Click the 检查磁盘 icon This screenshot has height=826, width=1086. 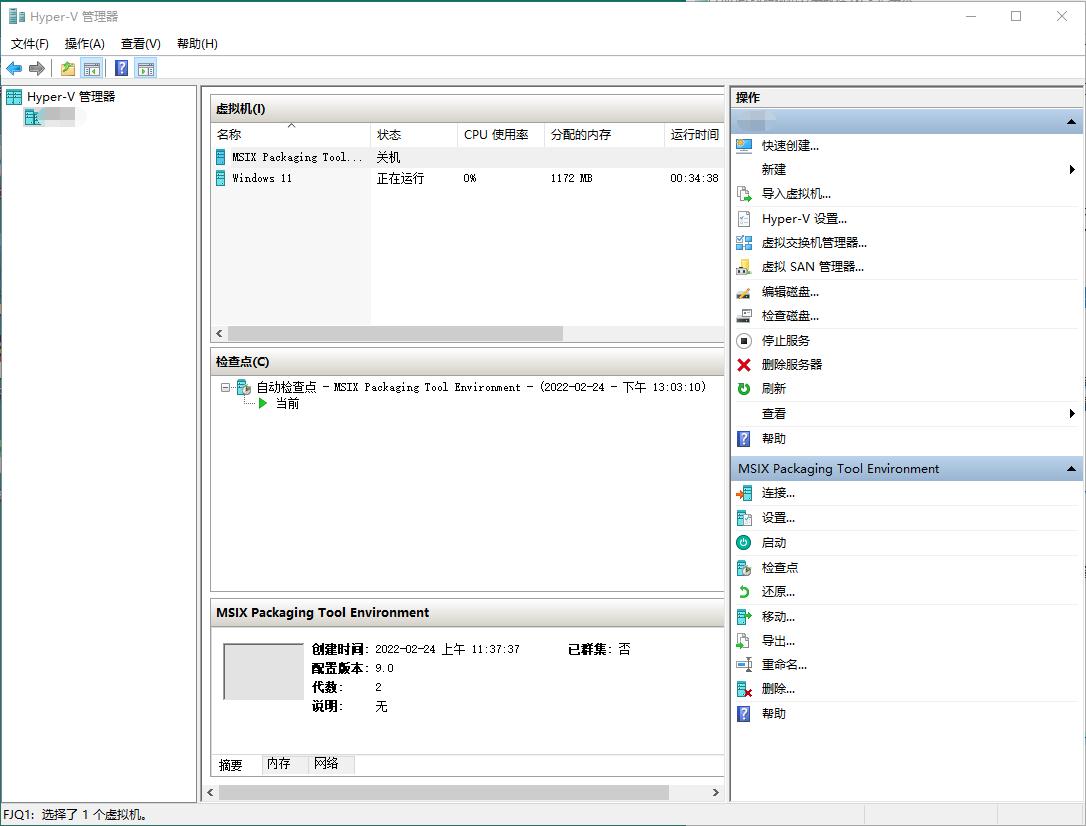pos(744,316)
